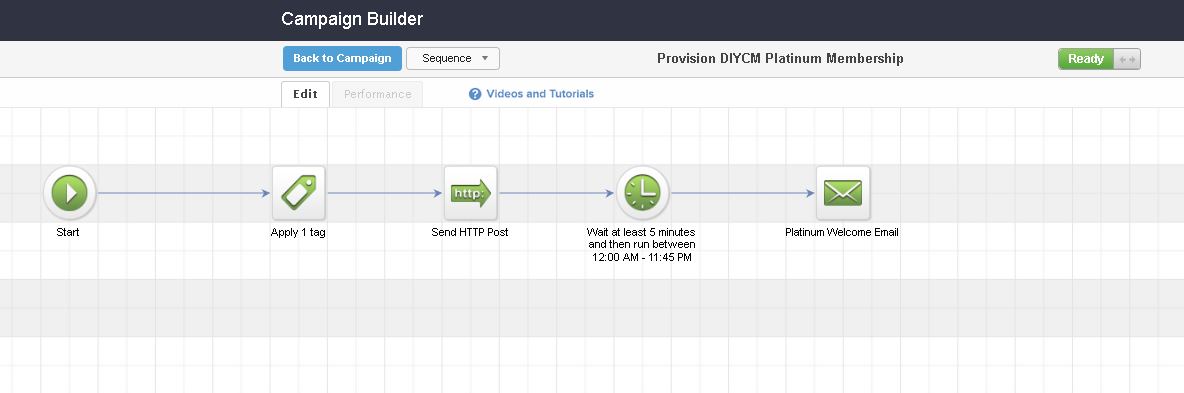Go back using Back to Campaign
Viewport: 1184px width, 393px height.
[342, 58]
